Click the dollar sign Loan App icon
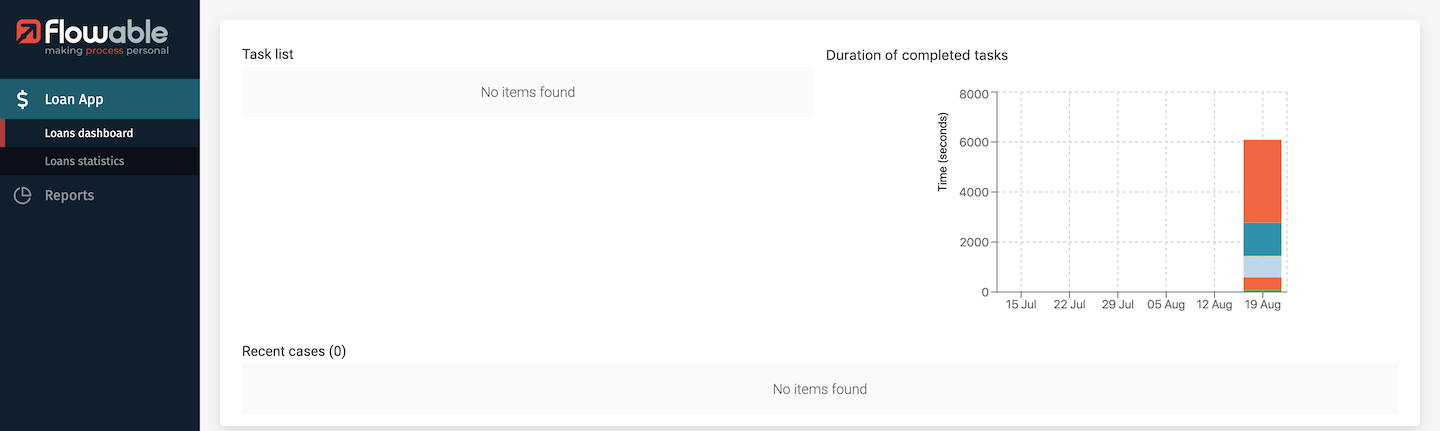The width and height of the screenshot is (1440, 431). [22, 99]
